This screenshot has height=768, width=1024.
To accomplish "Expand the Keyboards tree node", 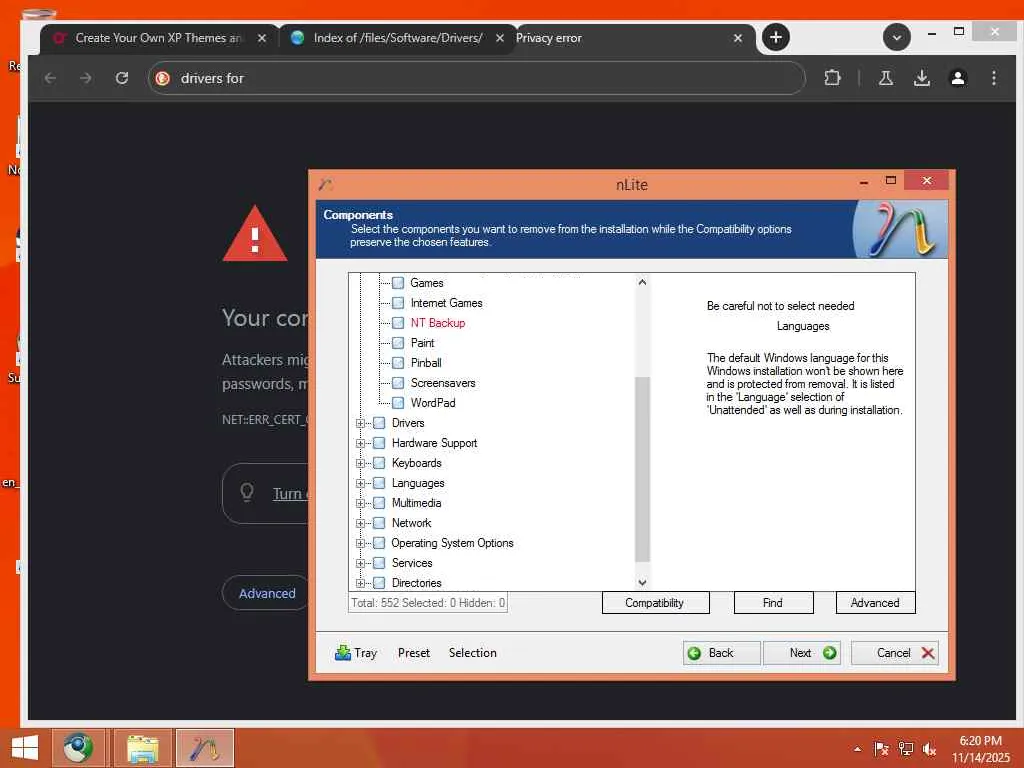I will (360, 463).
